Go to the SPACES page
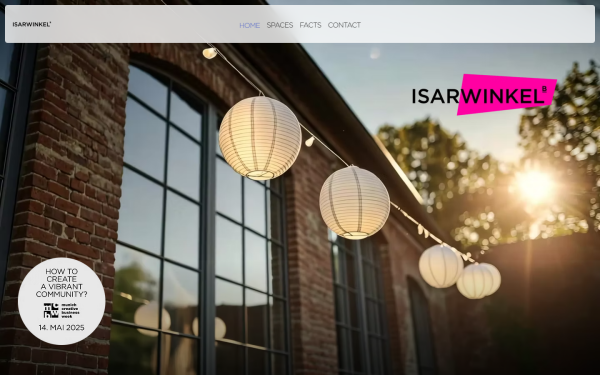 coord(280,25)
